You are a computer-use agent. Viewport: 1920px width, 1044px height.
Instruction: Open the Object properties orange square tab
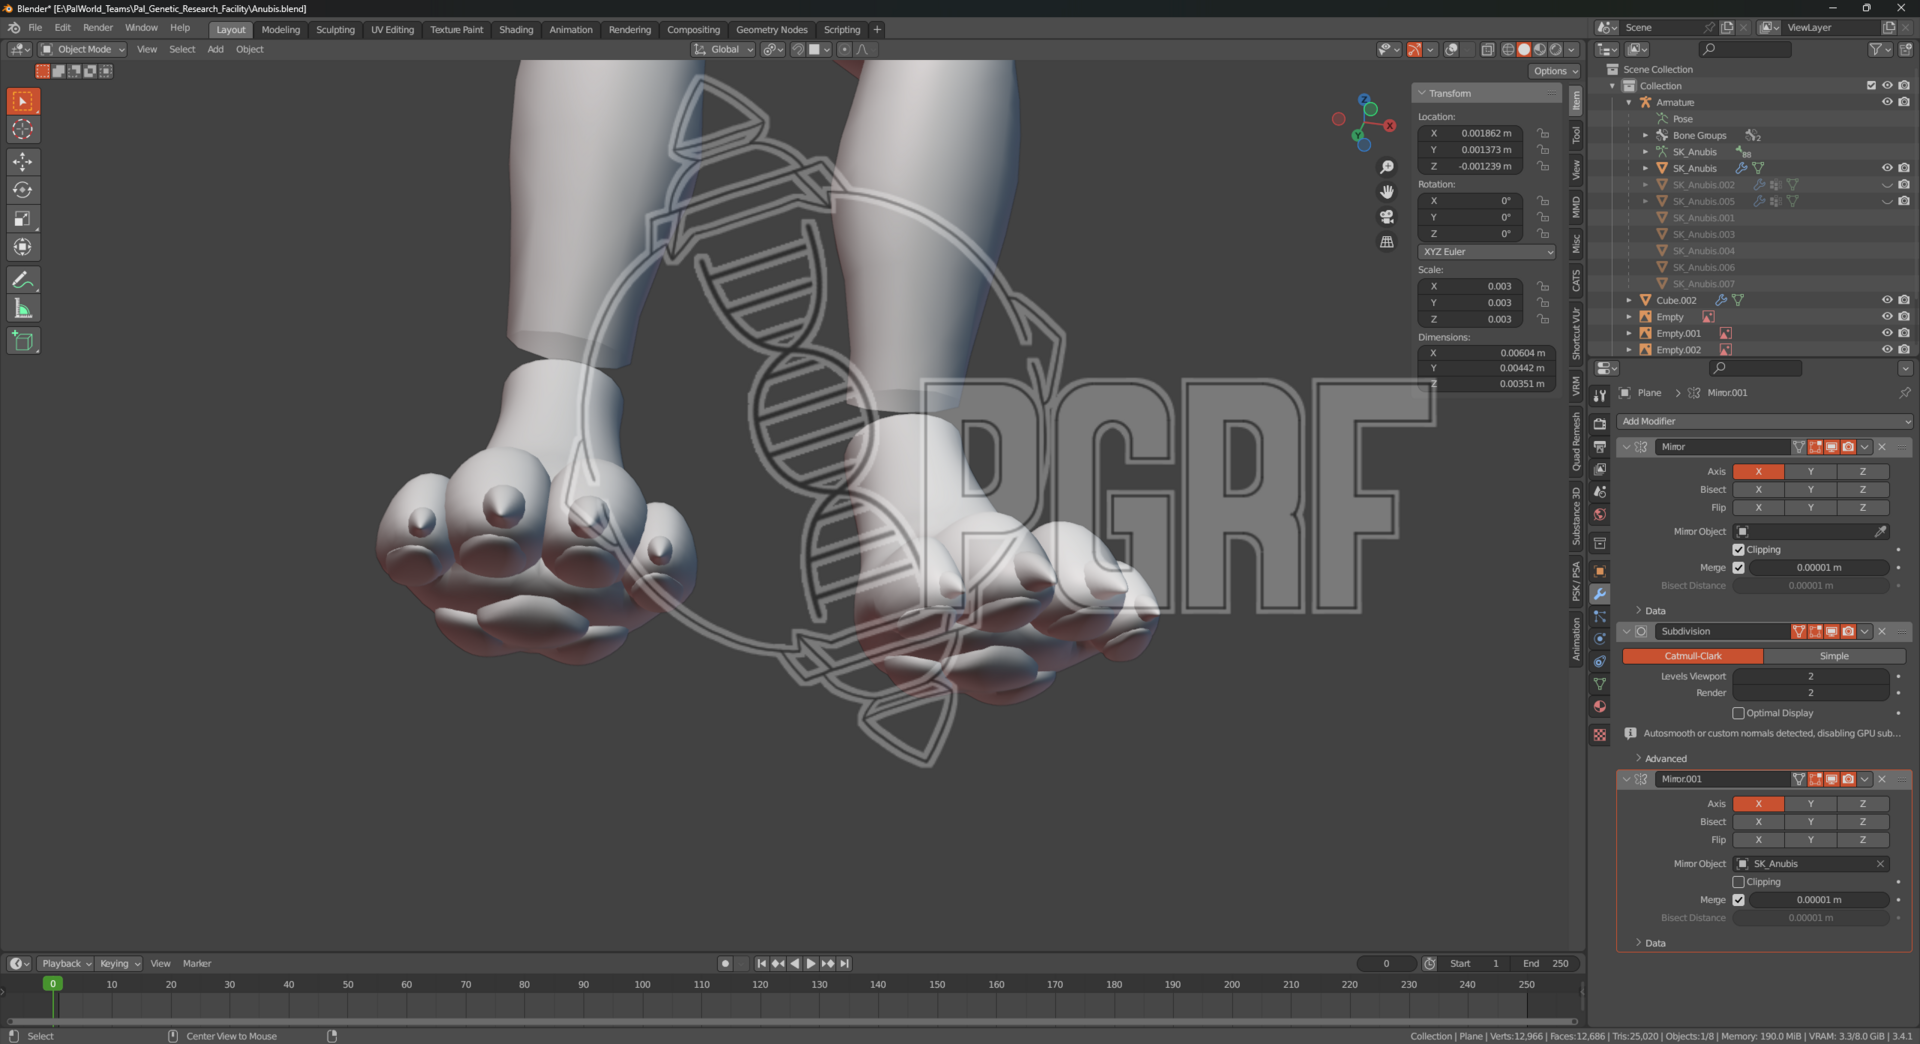click(x=1600, y=571)
